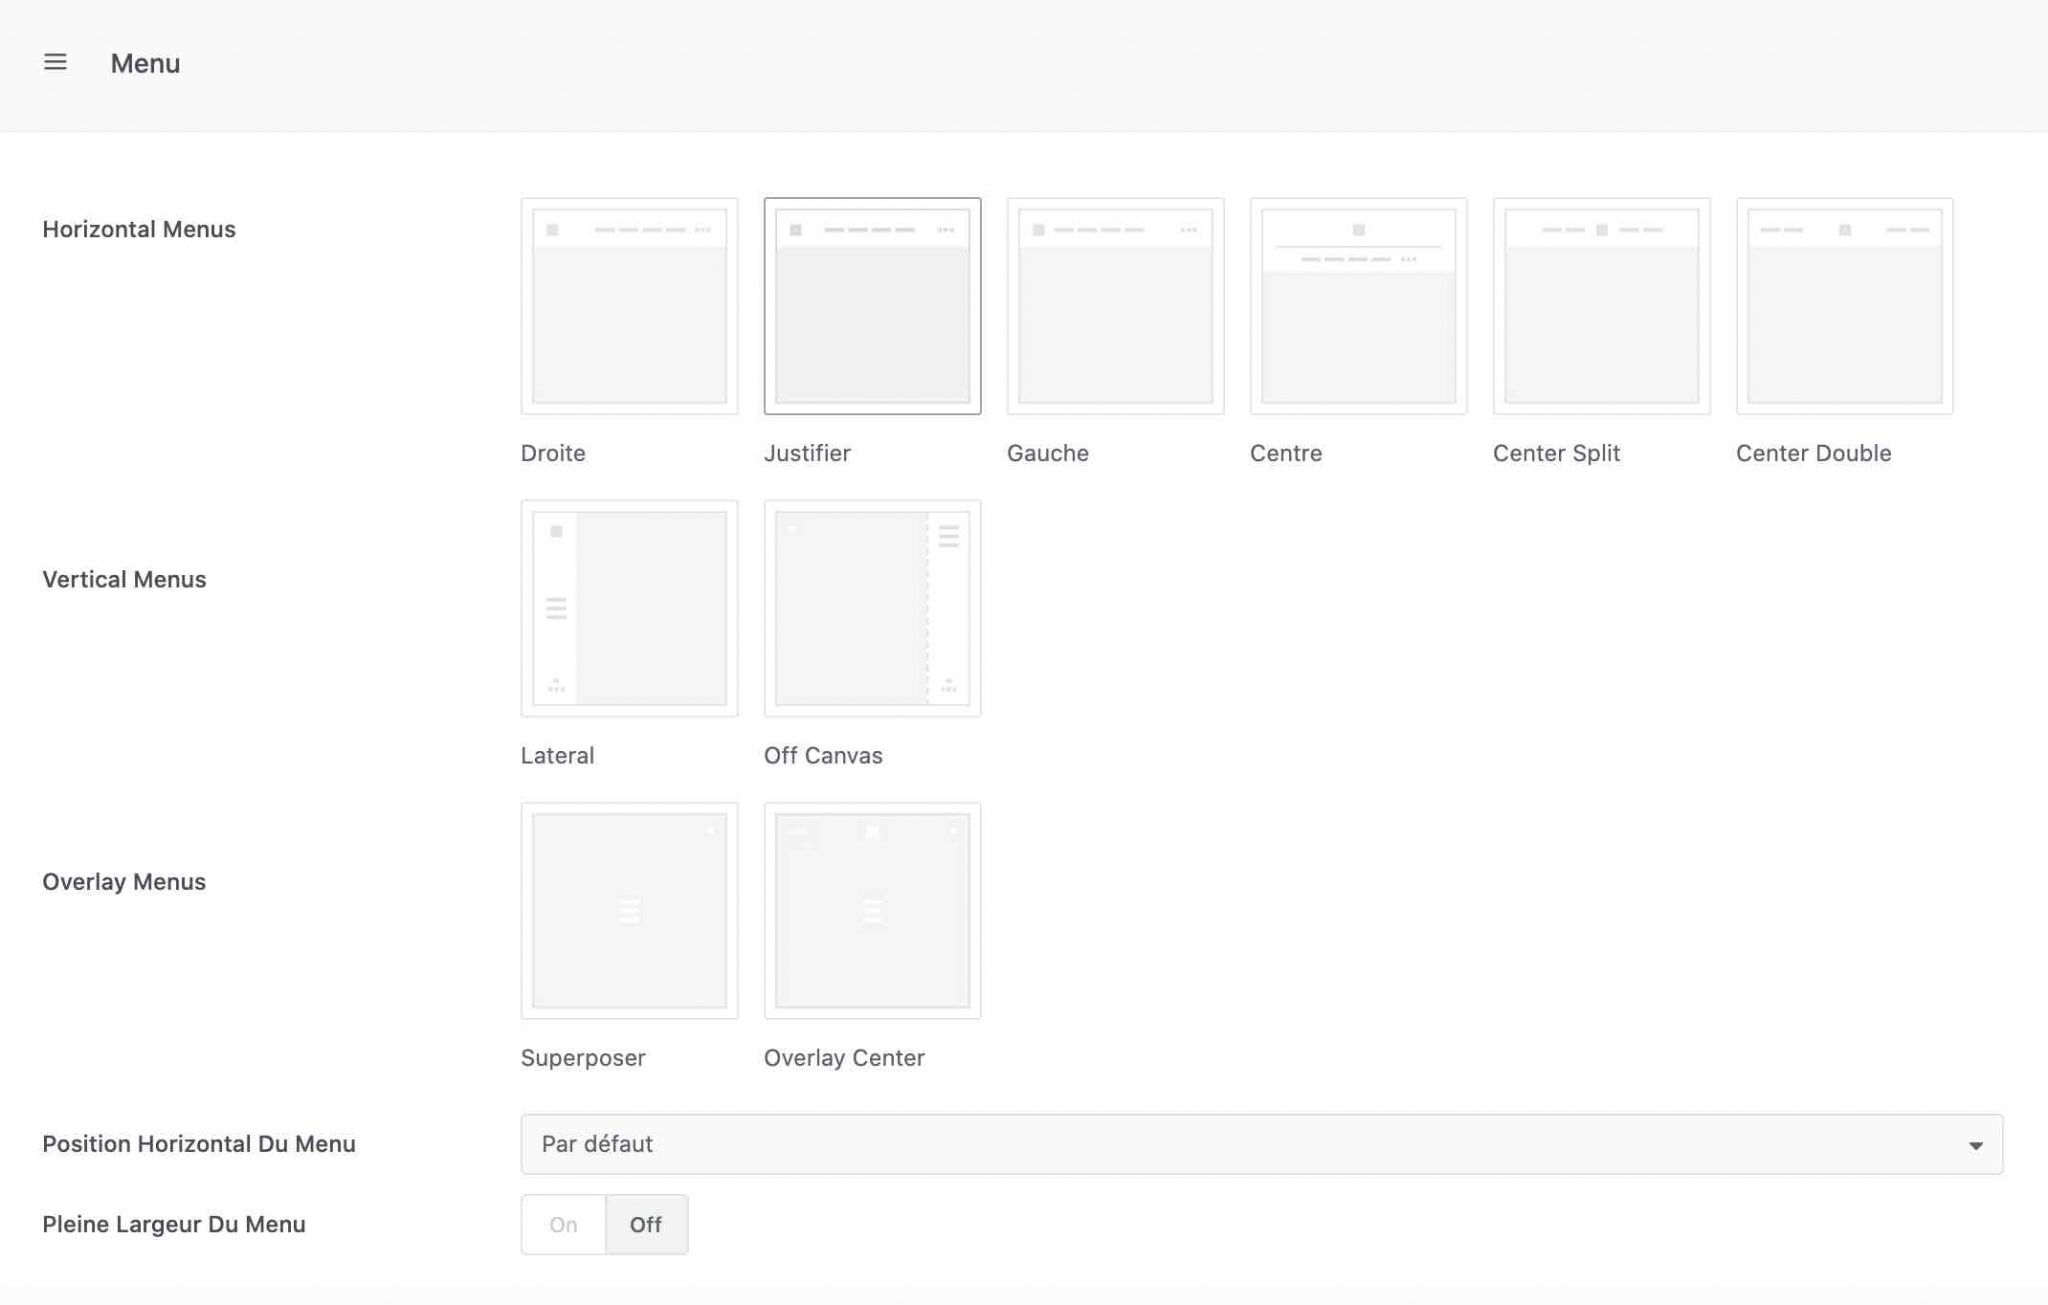
Task: Select the Superposer overlay menu layout
Action: point(628,910)
